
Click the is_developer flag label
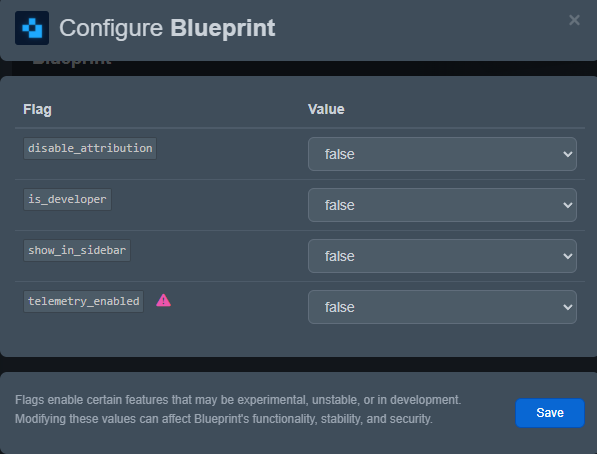pyautogui.click(x=67, y=200)
